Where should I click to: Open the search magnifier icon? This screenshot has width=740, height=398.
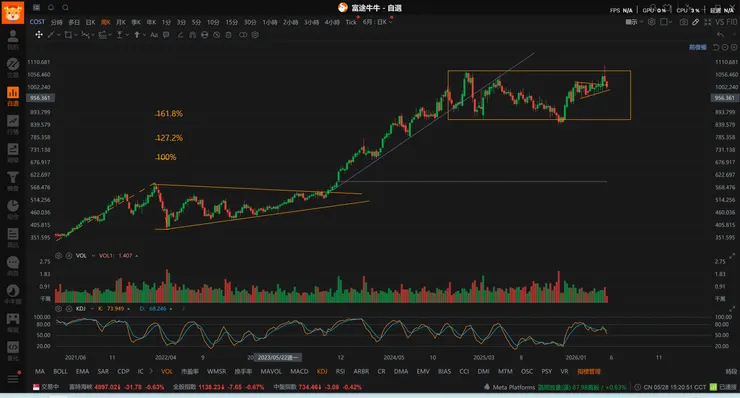point(66,8)
